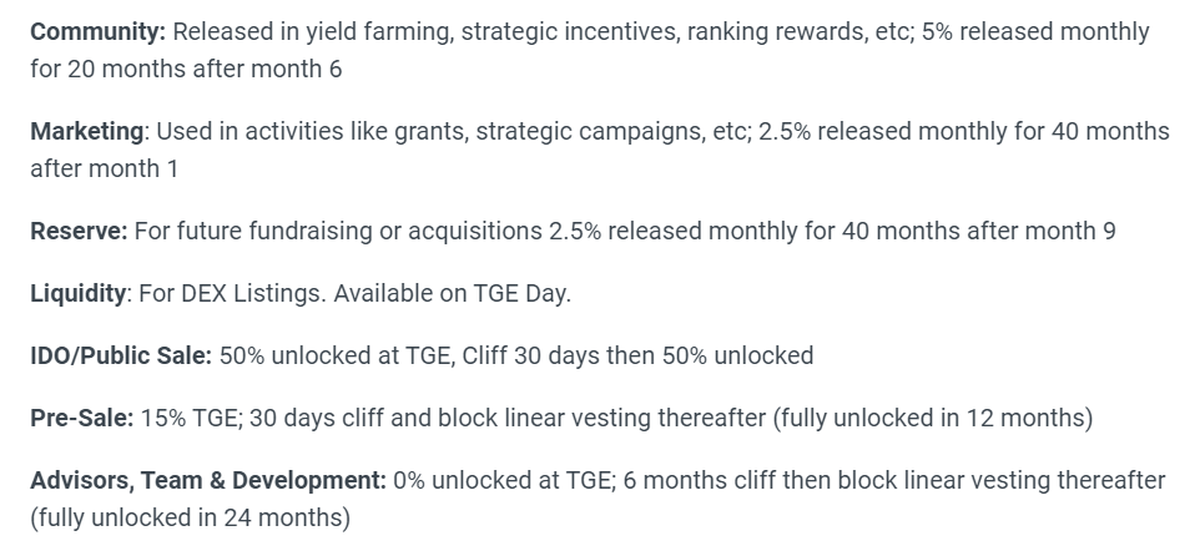
Task: Click the bold Pre-Sale label
Action: (79, 418)
